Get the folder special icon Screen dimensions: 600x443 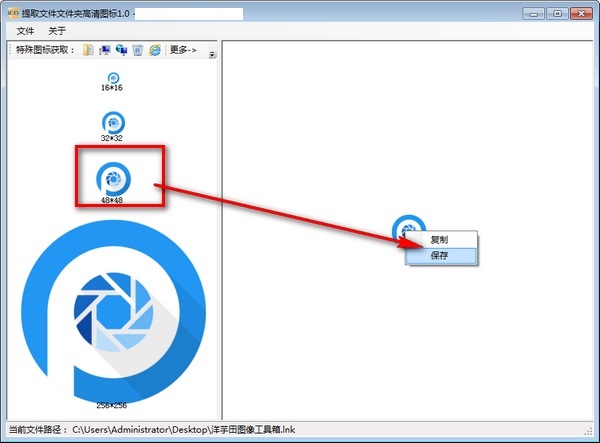click(88, 50)
